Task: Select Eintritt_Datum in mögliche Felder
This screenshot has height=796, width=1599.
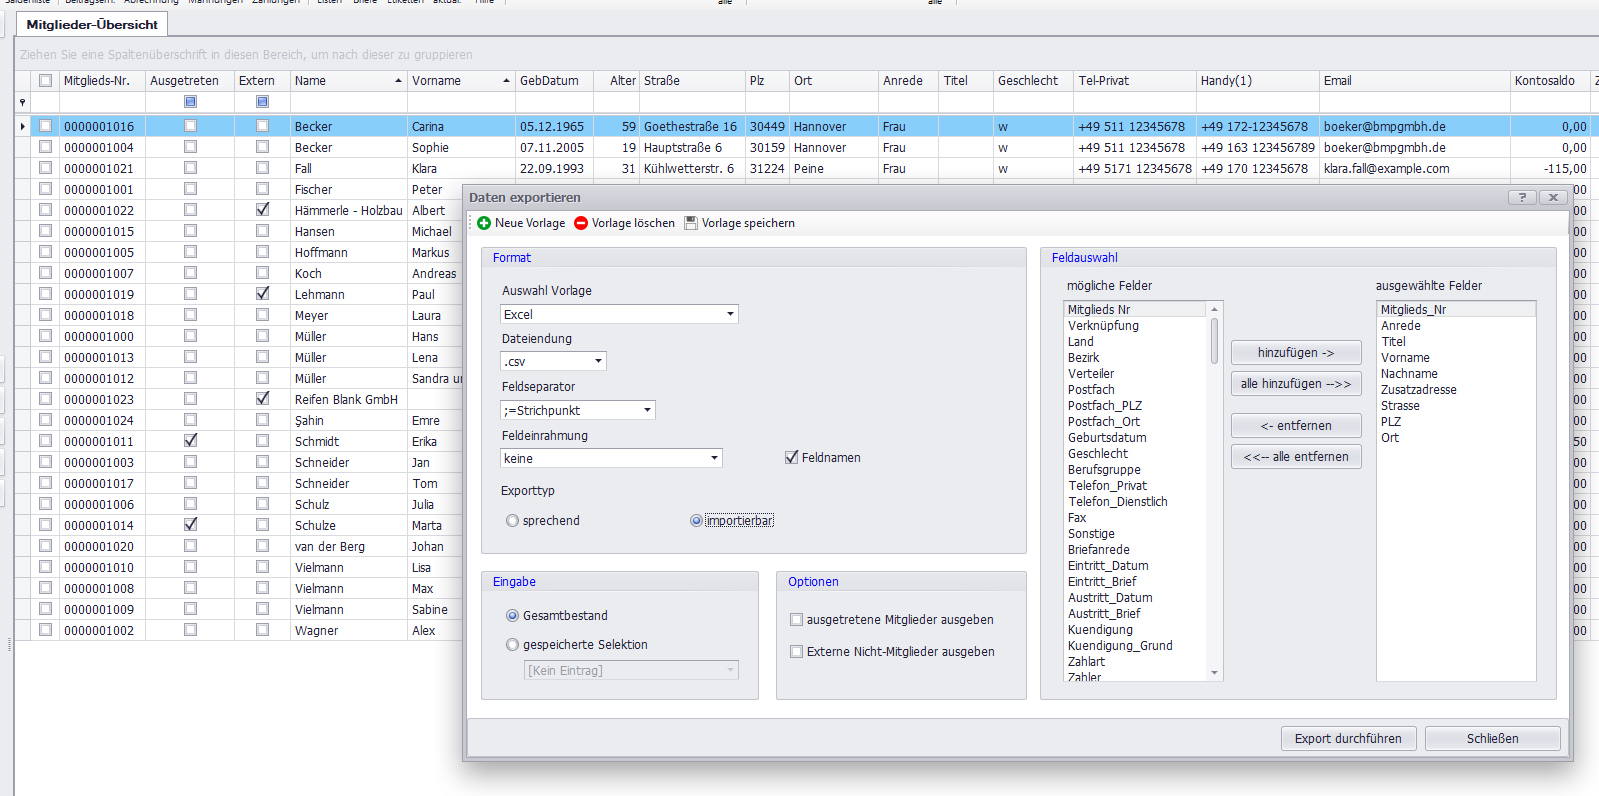Action: pos(1108,565)
